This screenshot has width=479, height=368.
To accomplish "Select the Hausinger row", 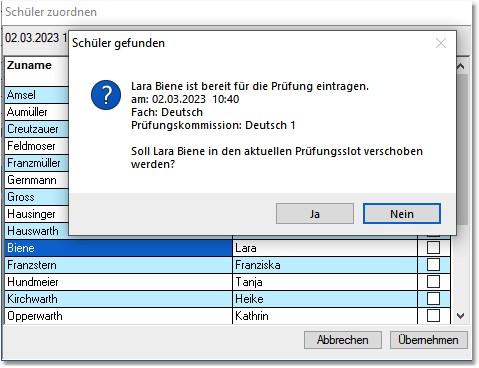I will coord(37,214).
